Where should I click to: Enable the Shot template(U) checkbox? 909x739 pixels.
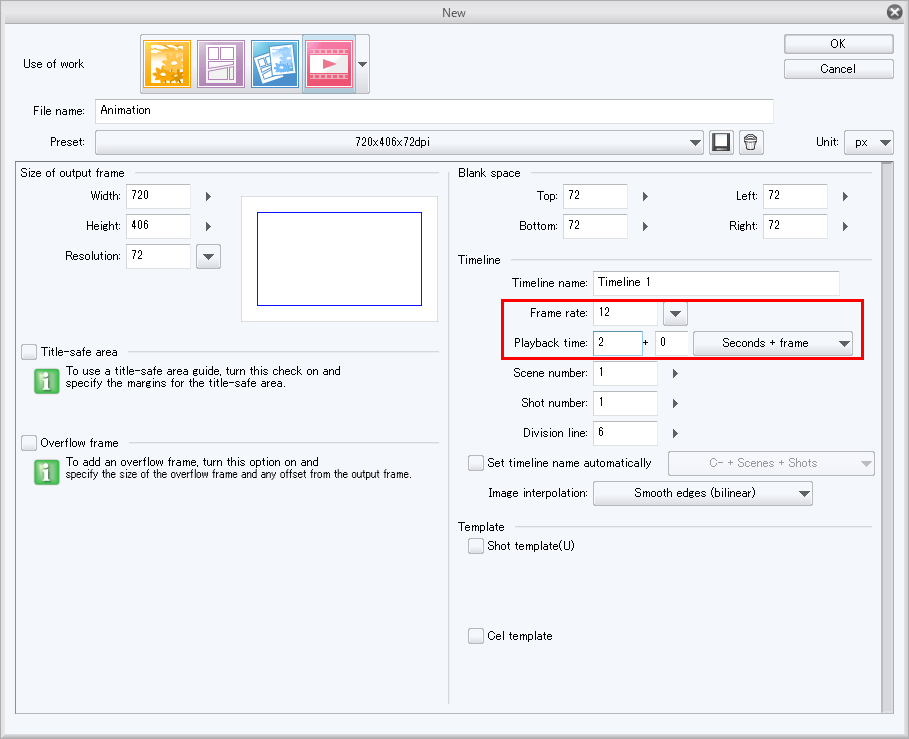coord(475,546)
